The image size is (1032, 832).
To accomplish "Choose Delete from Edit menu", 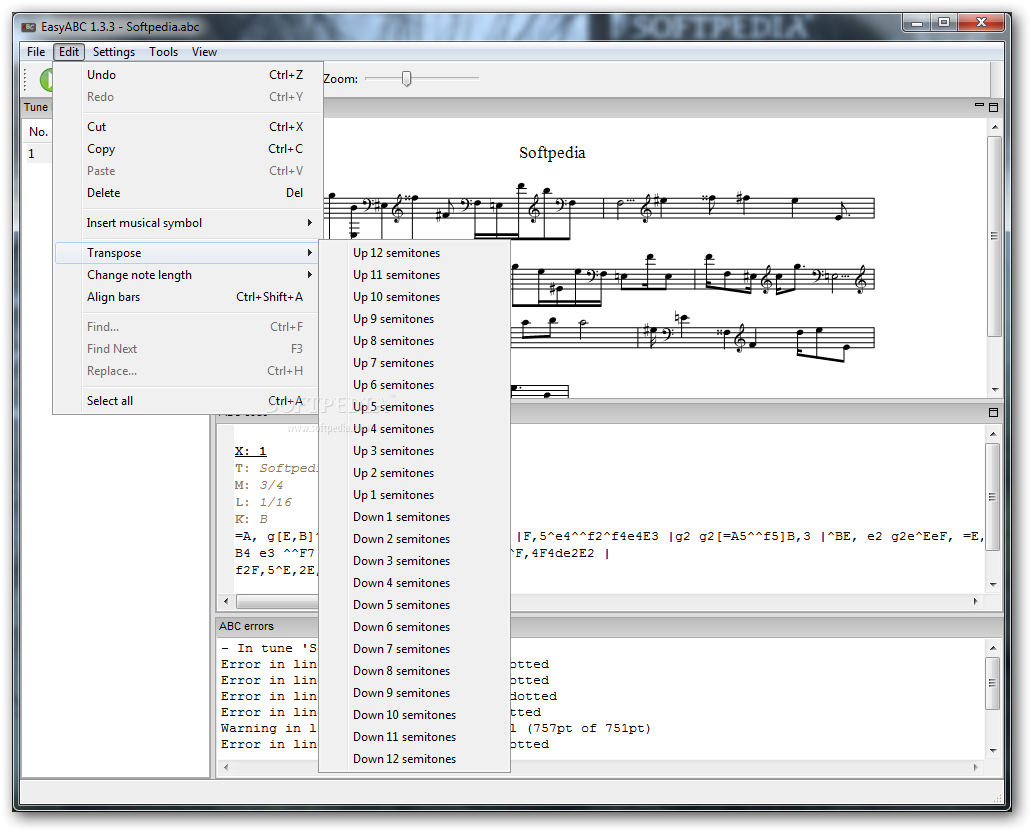I will pyautogui.click(x=188, y=193).
